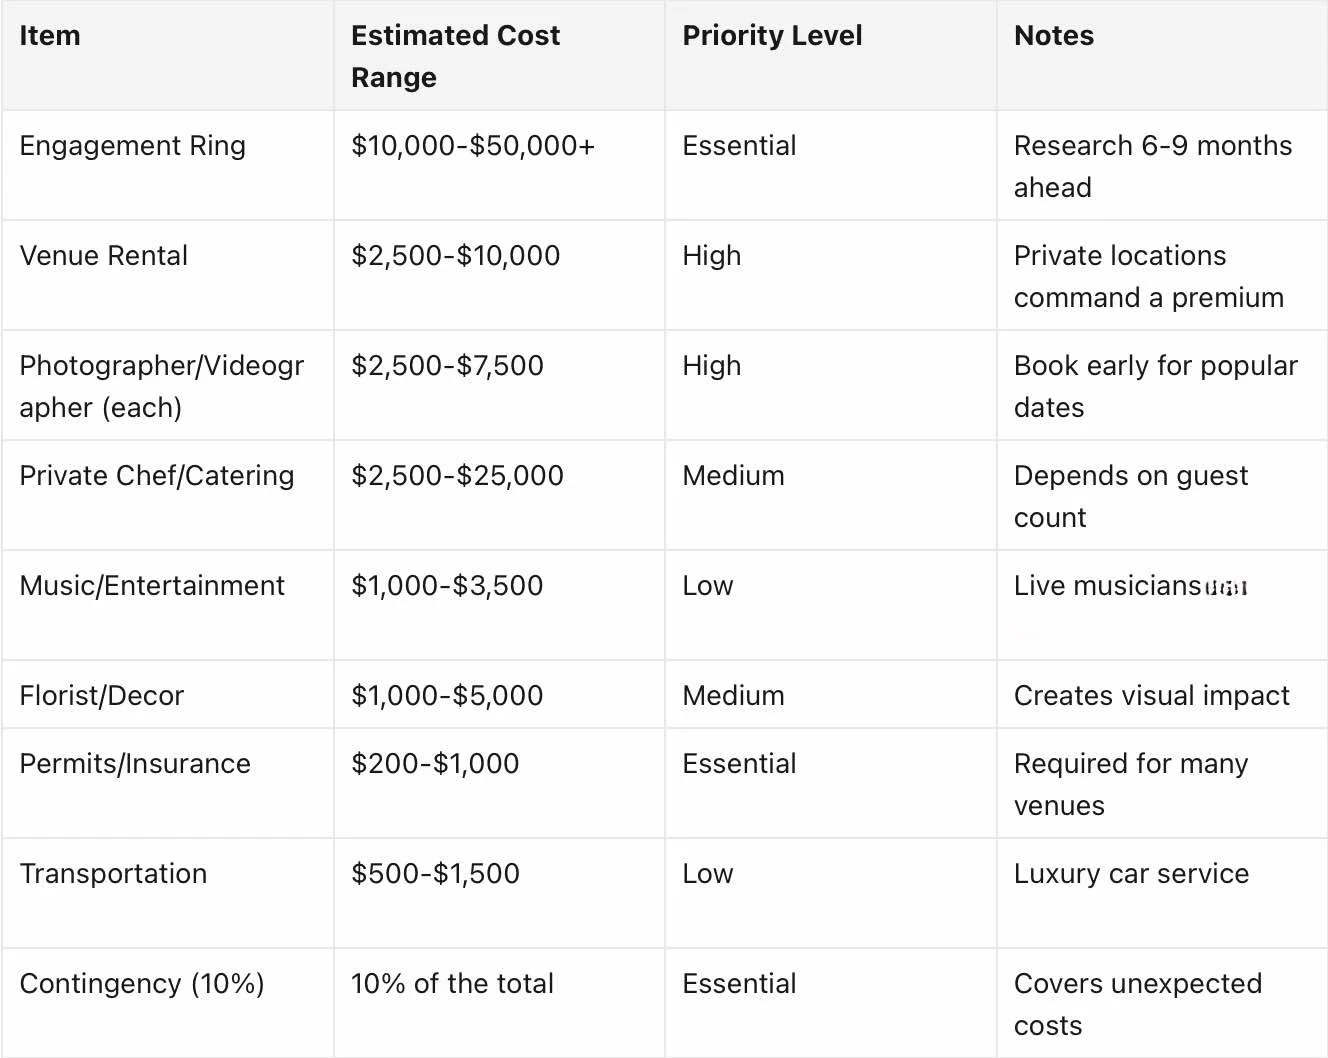This screenshot has width=1328, height=1058.
Task: Select the $10,000-$50,000+ cost cell
Action: 473,146
